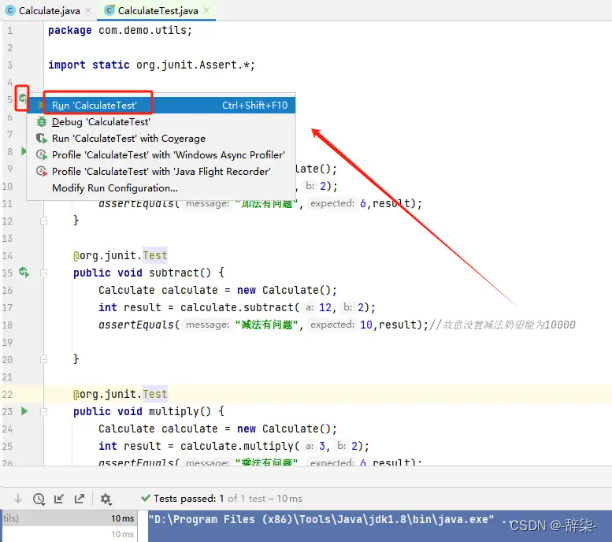
Task: Switch to the CalculateTest.java tab
Action: pos(158,11)
